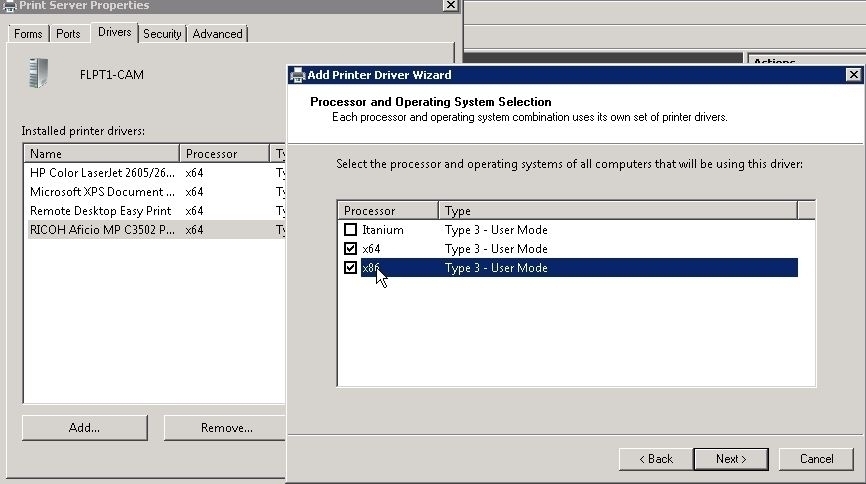Image resolution: width=866 pixels, height=484 pixels.
Task: Select the HP Color LaserJet driver row
Action: [102, 173]
